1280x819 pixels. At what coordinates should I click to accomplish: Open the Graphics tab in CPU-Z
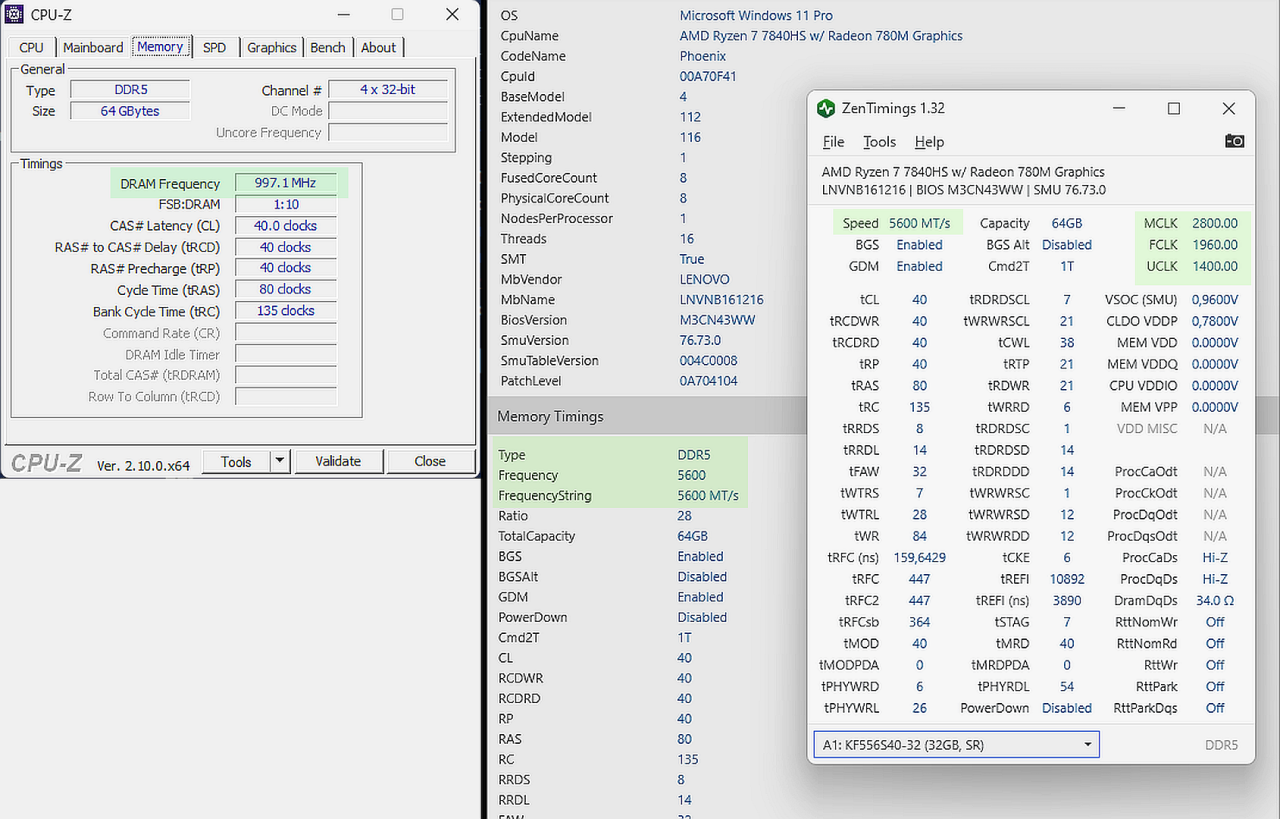(x=272, y=47)
